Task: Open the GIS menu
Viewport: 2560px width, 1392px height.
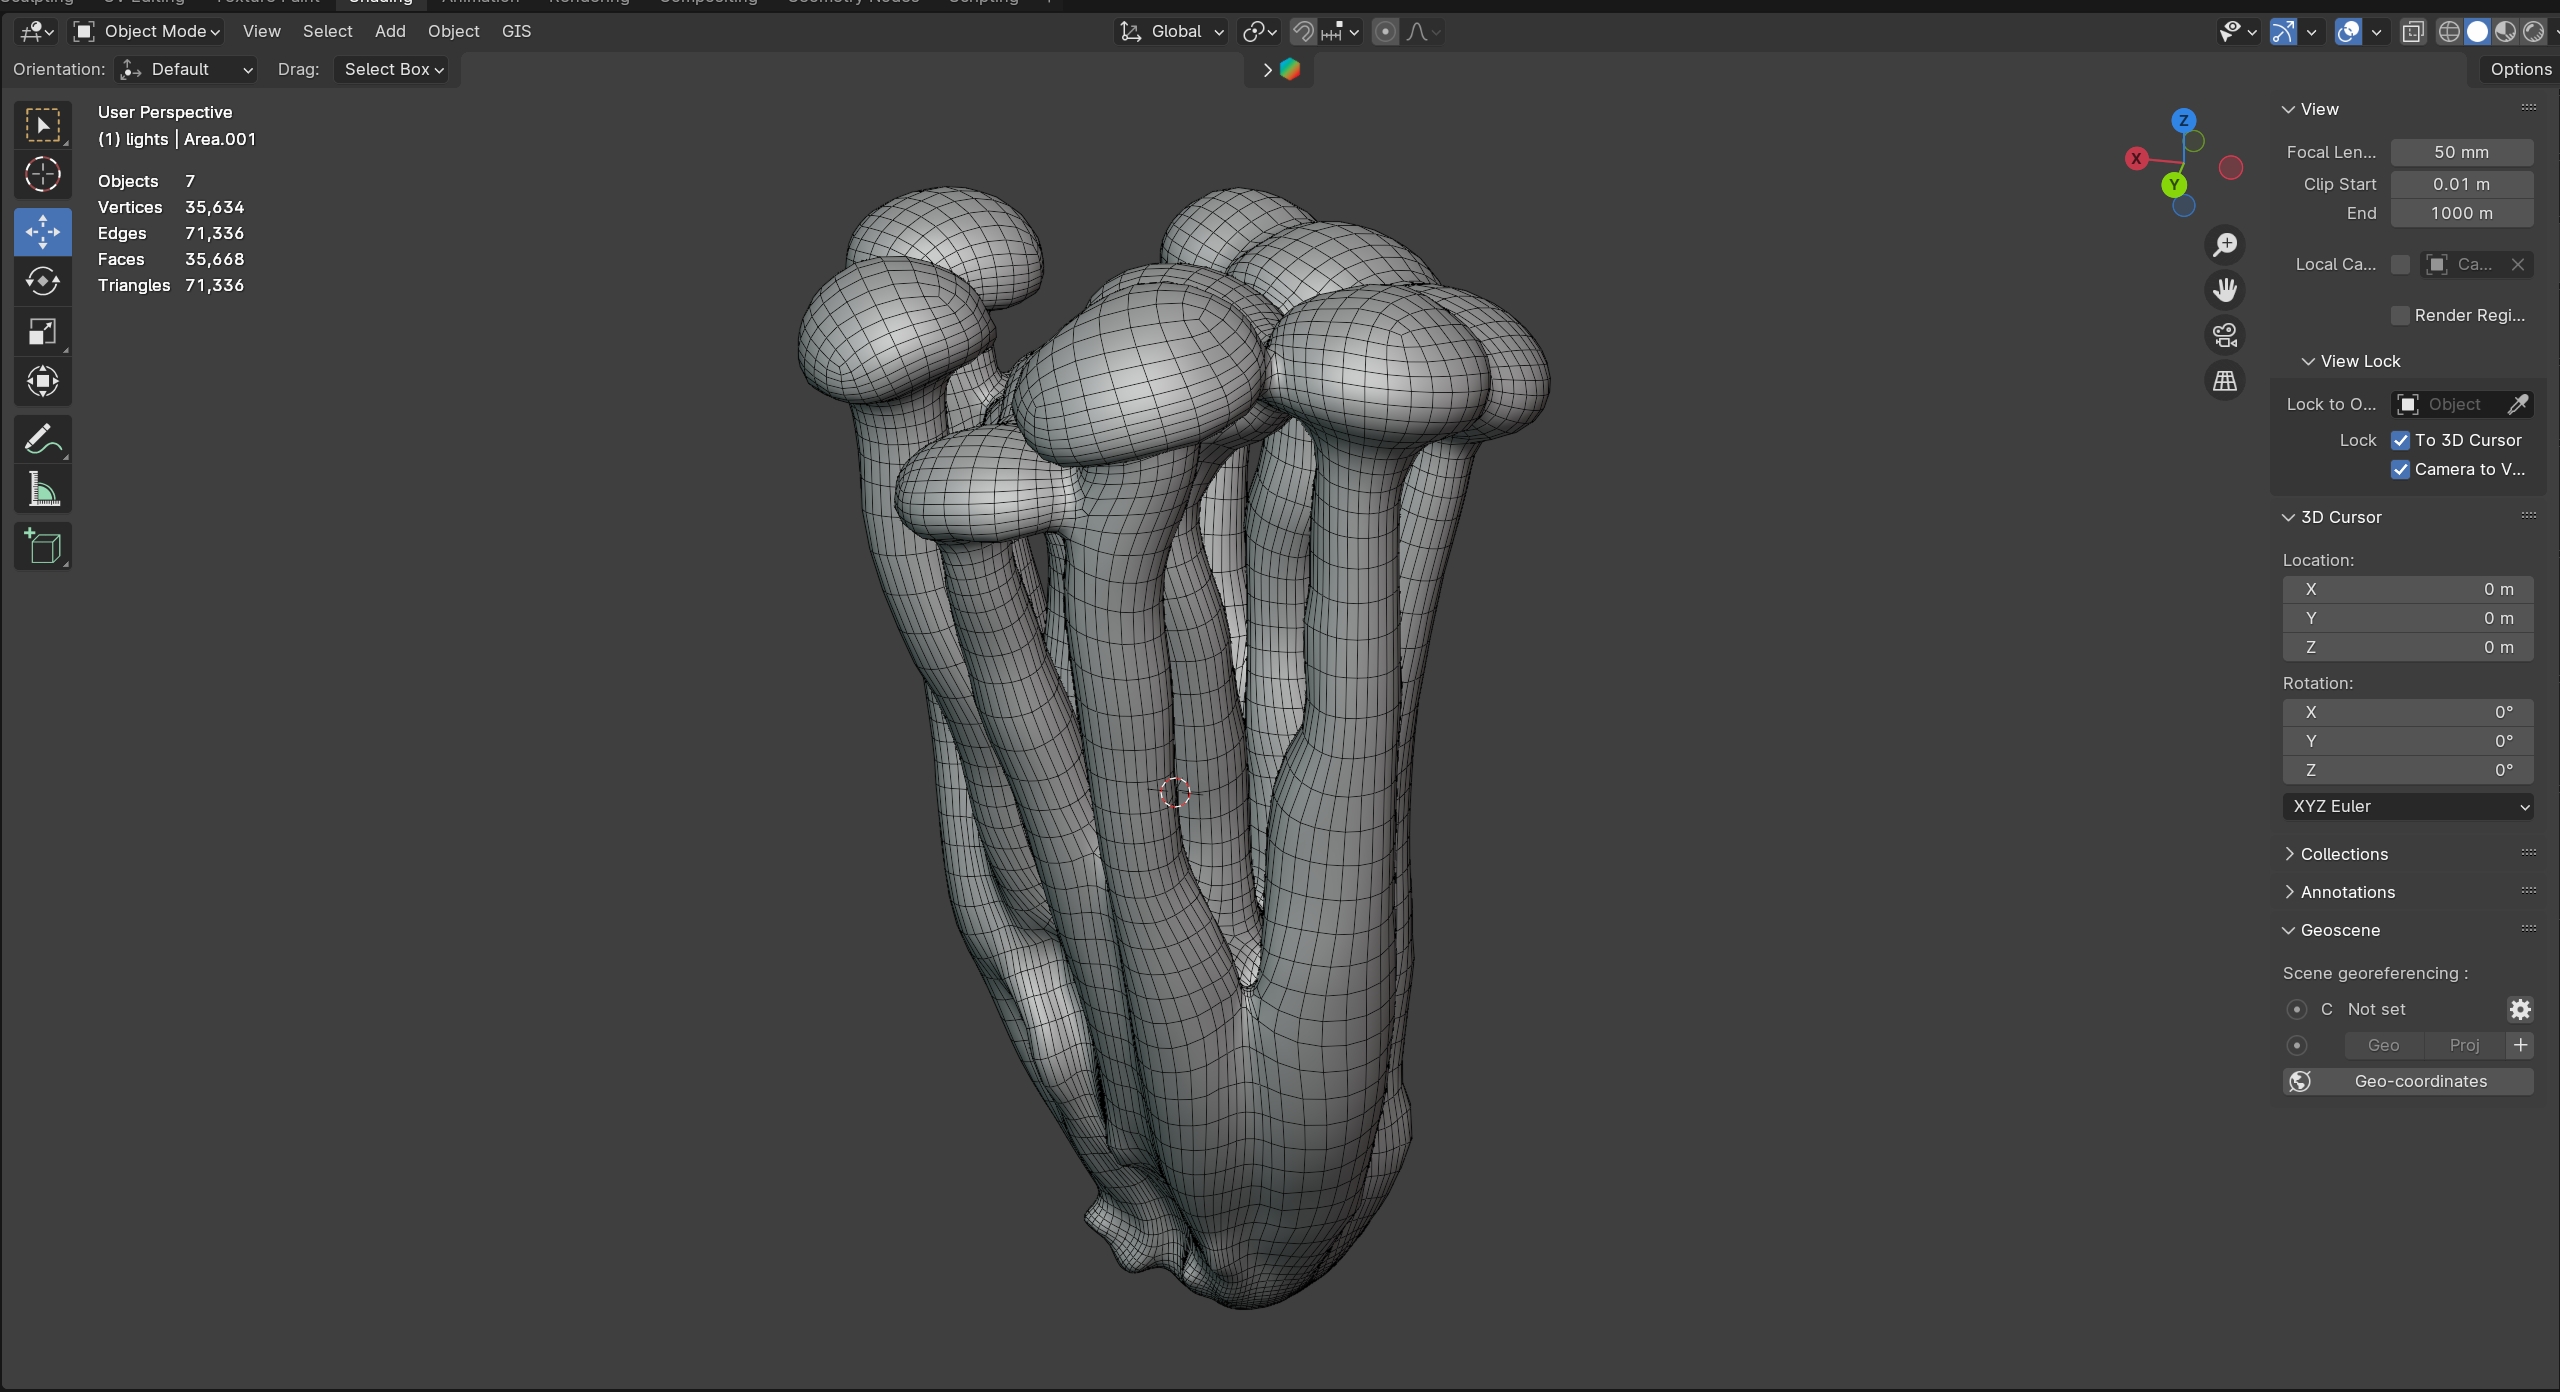Action: point(516,31)
